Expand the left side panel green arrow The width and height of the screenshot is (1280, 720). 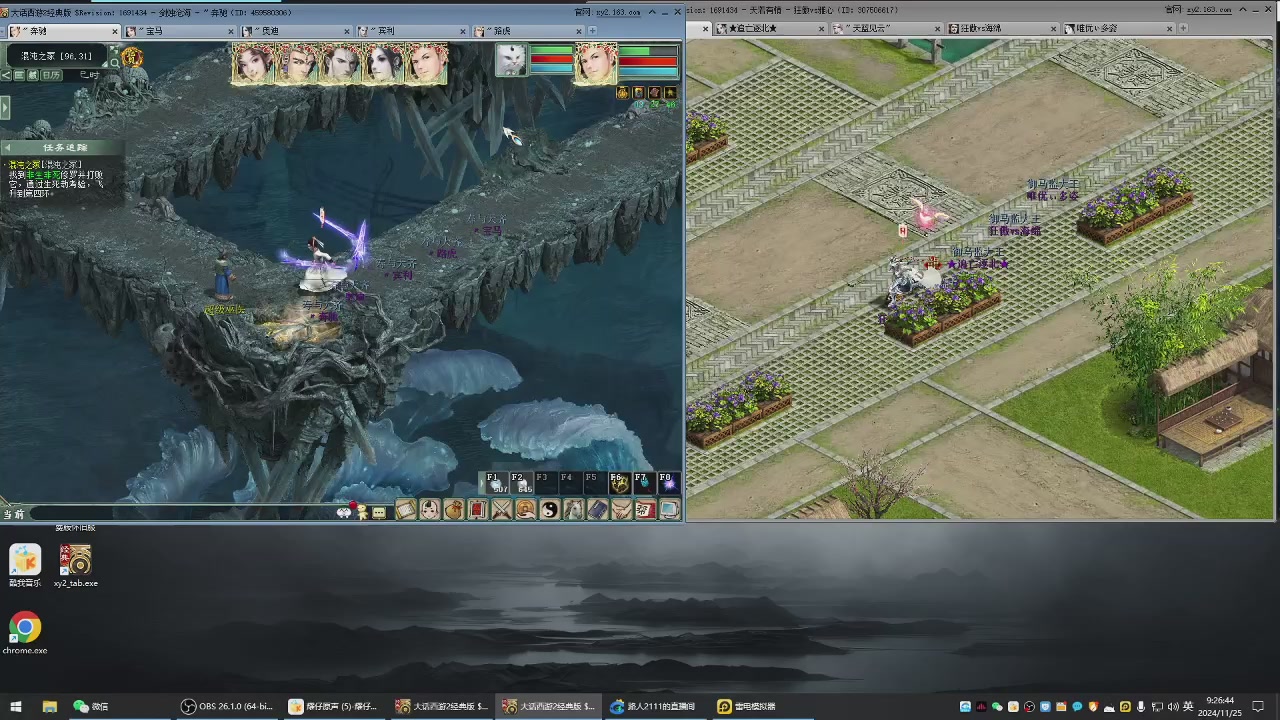click(x=4, y=107)
